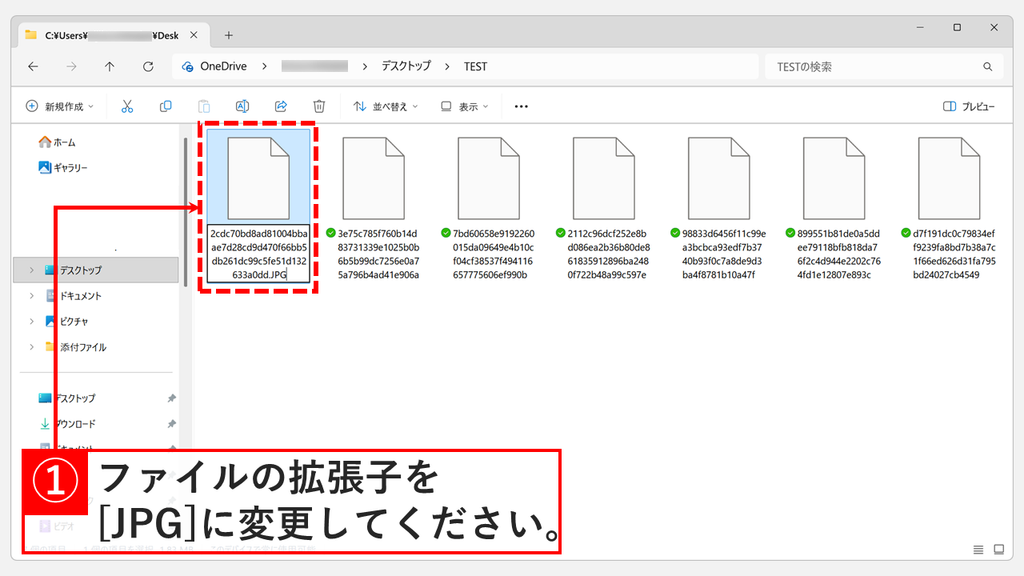Toggle the プレビュー preview pane

[969, 106]
